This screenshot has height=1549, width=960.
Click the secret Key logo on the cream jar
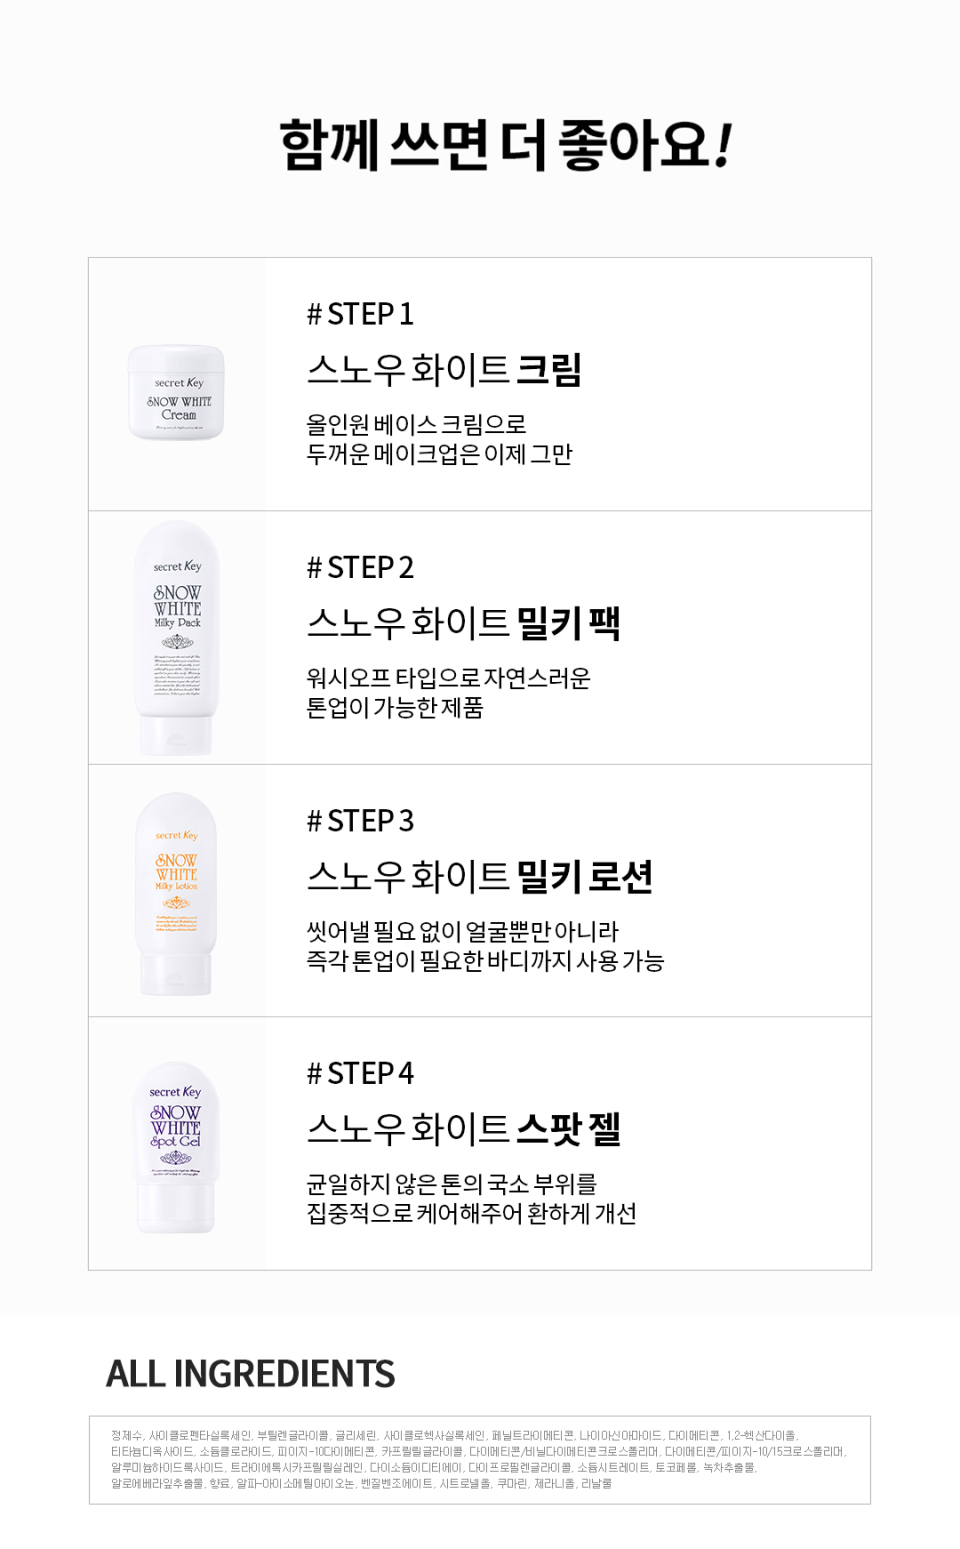coord(179,383)
